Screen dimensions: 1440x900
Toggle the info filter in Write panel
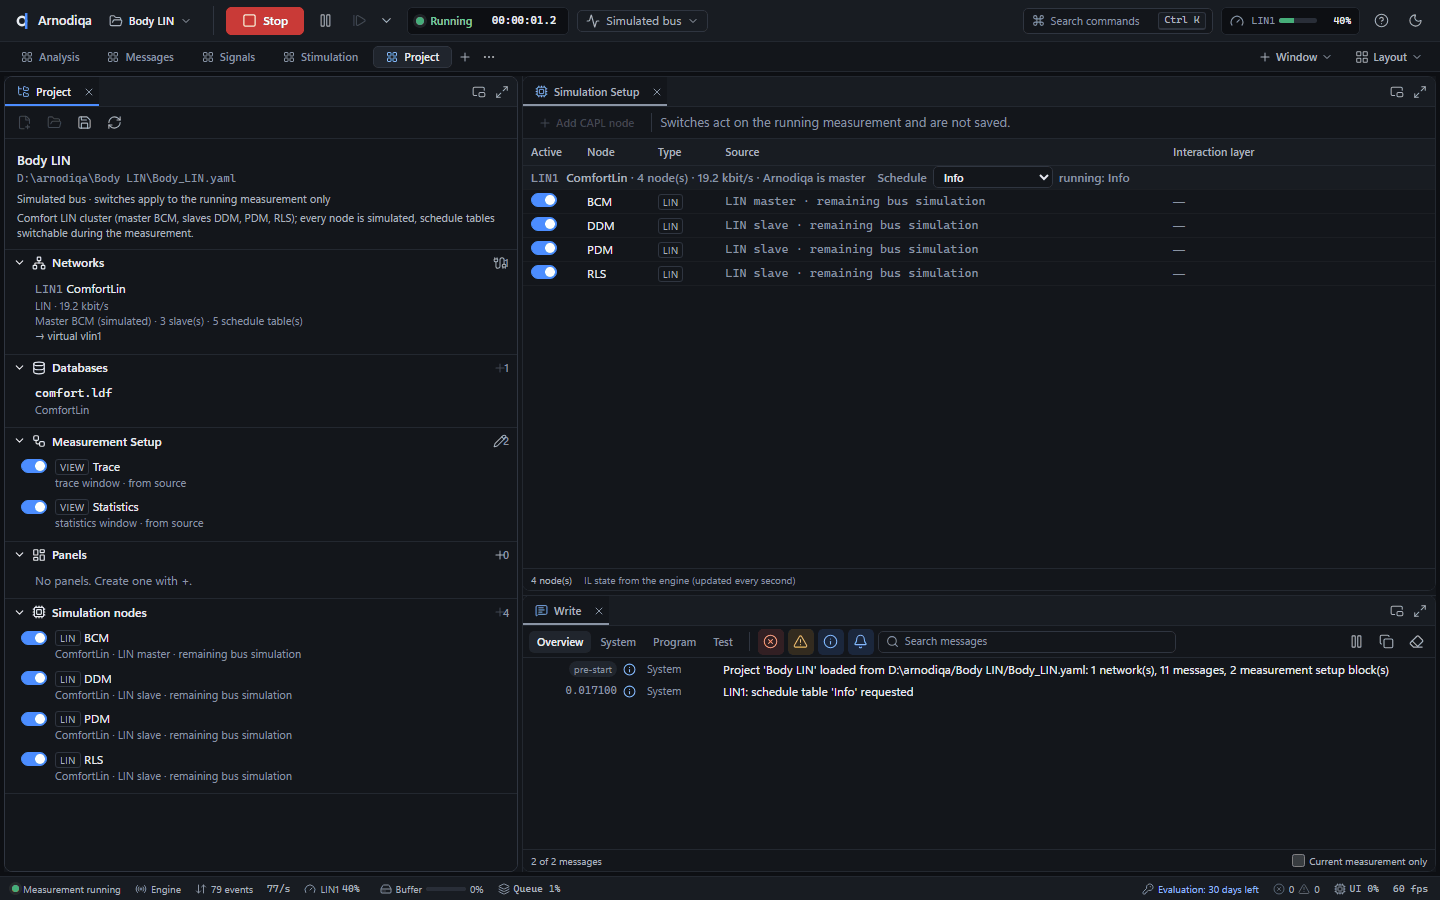[x=830, y=642]
